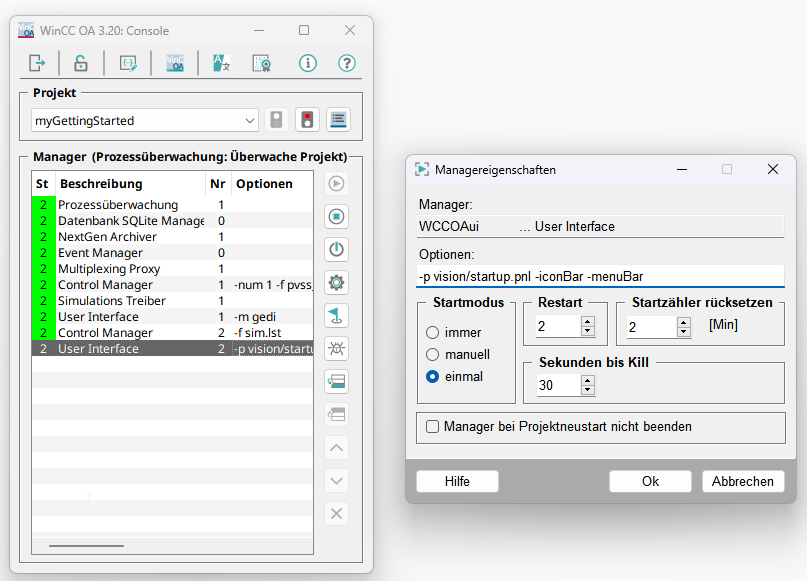Screen dimensions: 807x581
Task: Select the 'Event Manager' row
Action: [172, 253]
